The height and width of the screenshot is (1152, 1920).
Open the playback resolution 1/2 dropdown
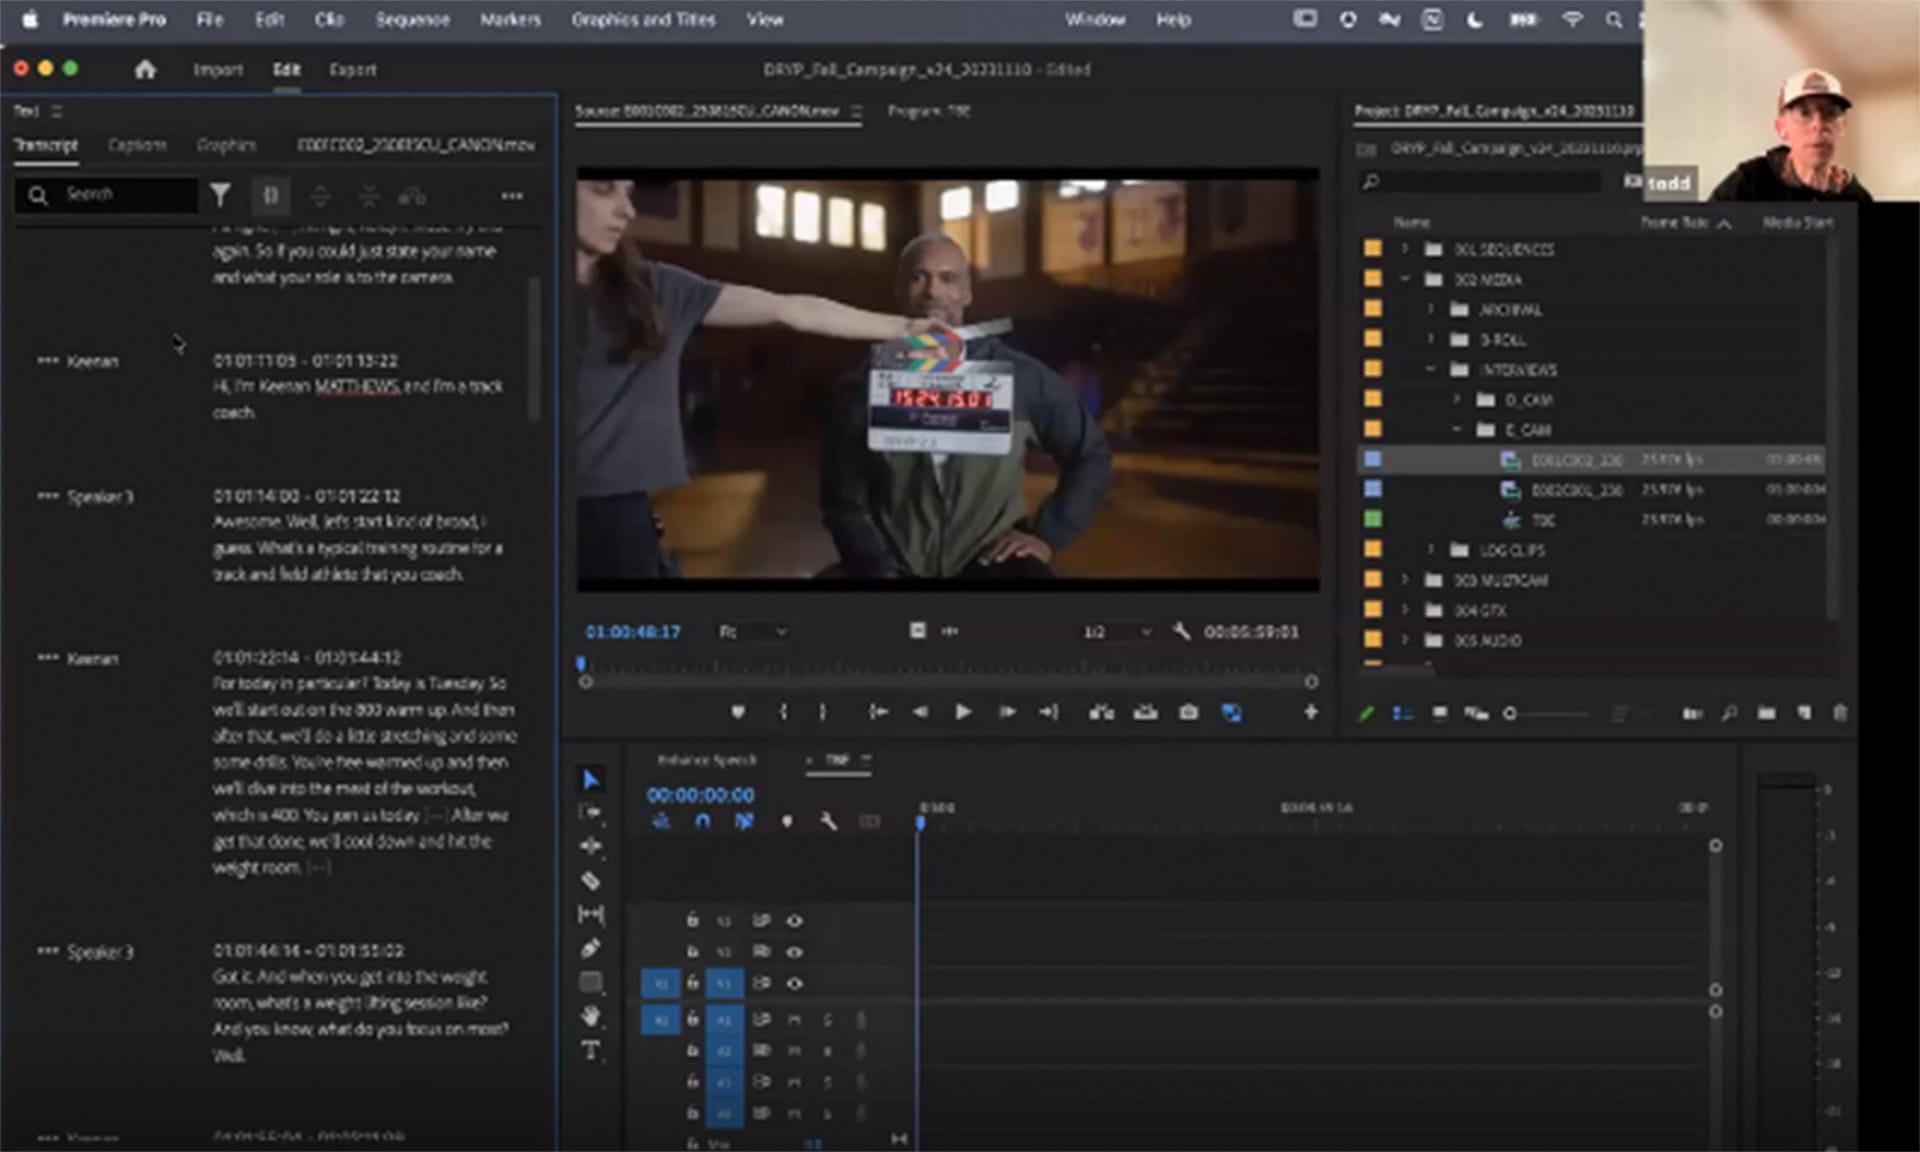click(x=1117, y=632)
